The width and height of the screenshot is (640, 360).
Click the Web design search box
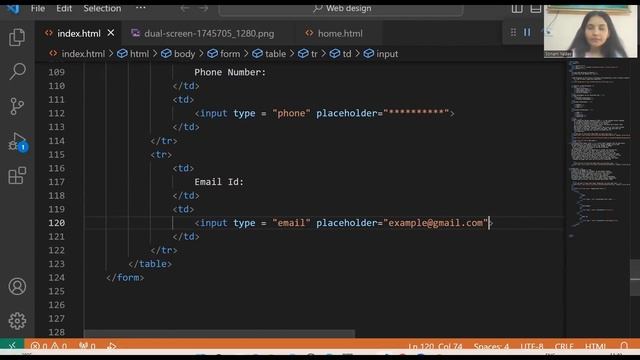click(x=341, y=9)
